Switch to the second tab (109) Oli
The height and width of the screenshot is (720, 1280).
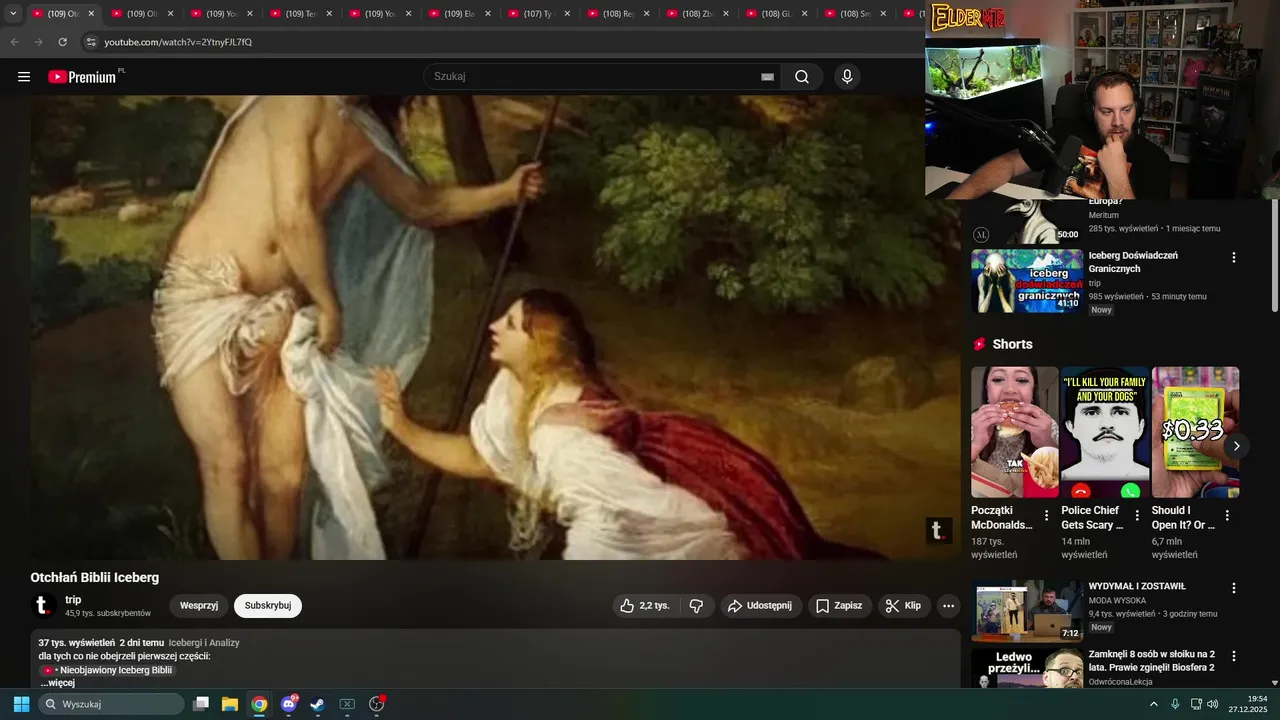point(143,14)
